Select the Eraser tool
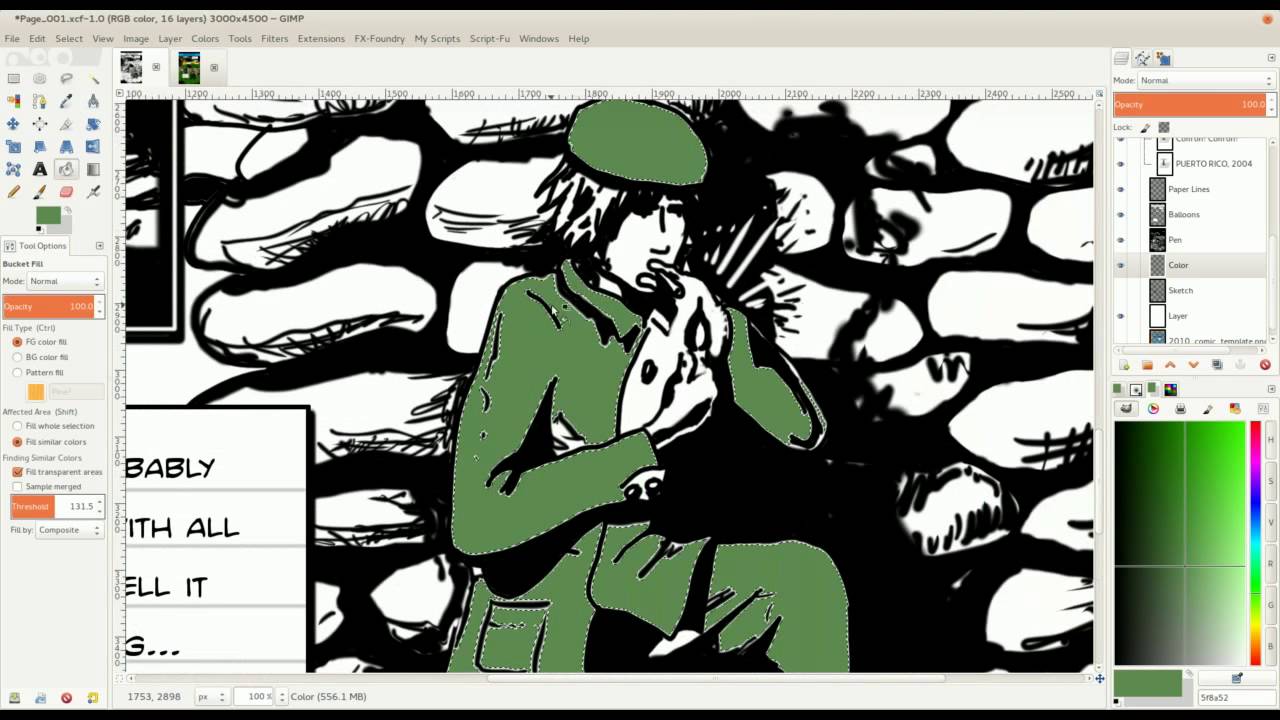This screenshot has width=1280, height=720. click(x=66, y=192)
